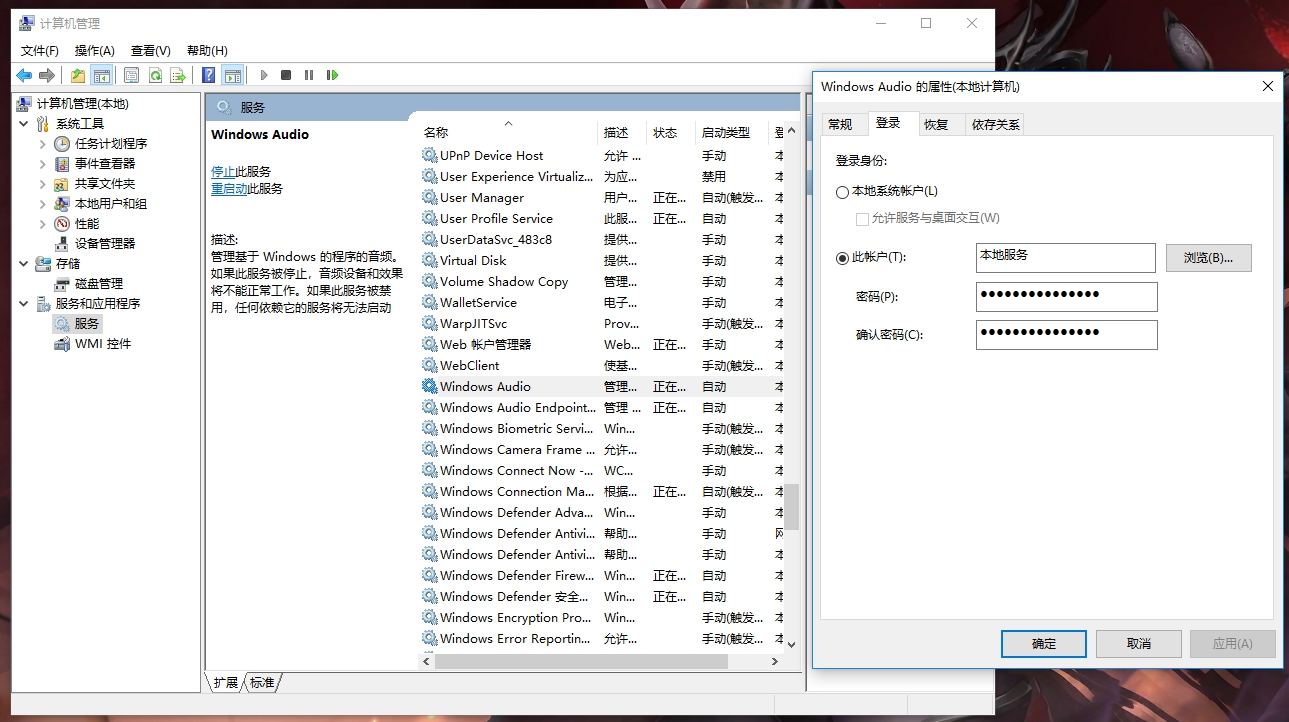Image resolution: width=1289 pixels, height=722 pixels.
Task: Click the 密码(P) password field
Action: click(x=1067, y=297)
